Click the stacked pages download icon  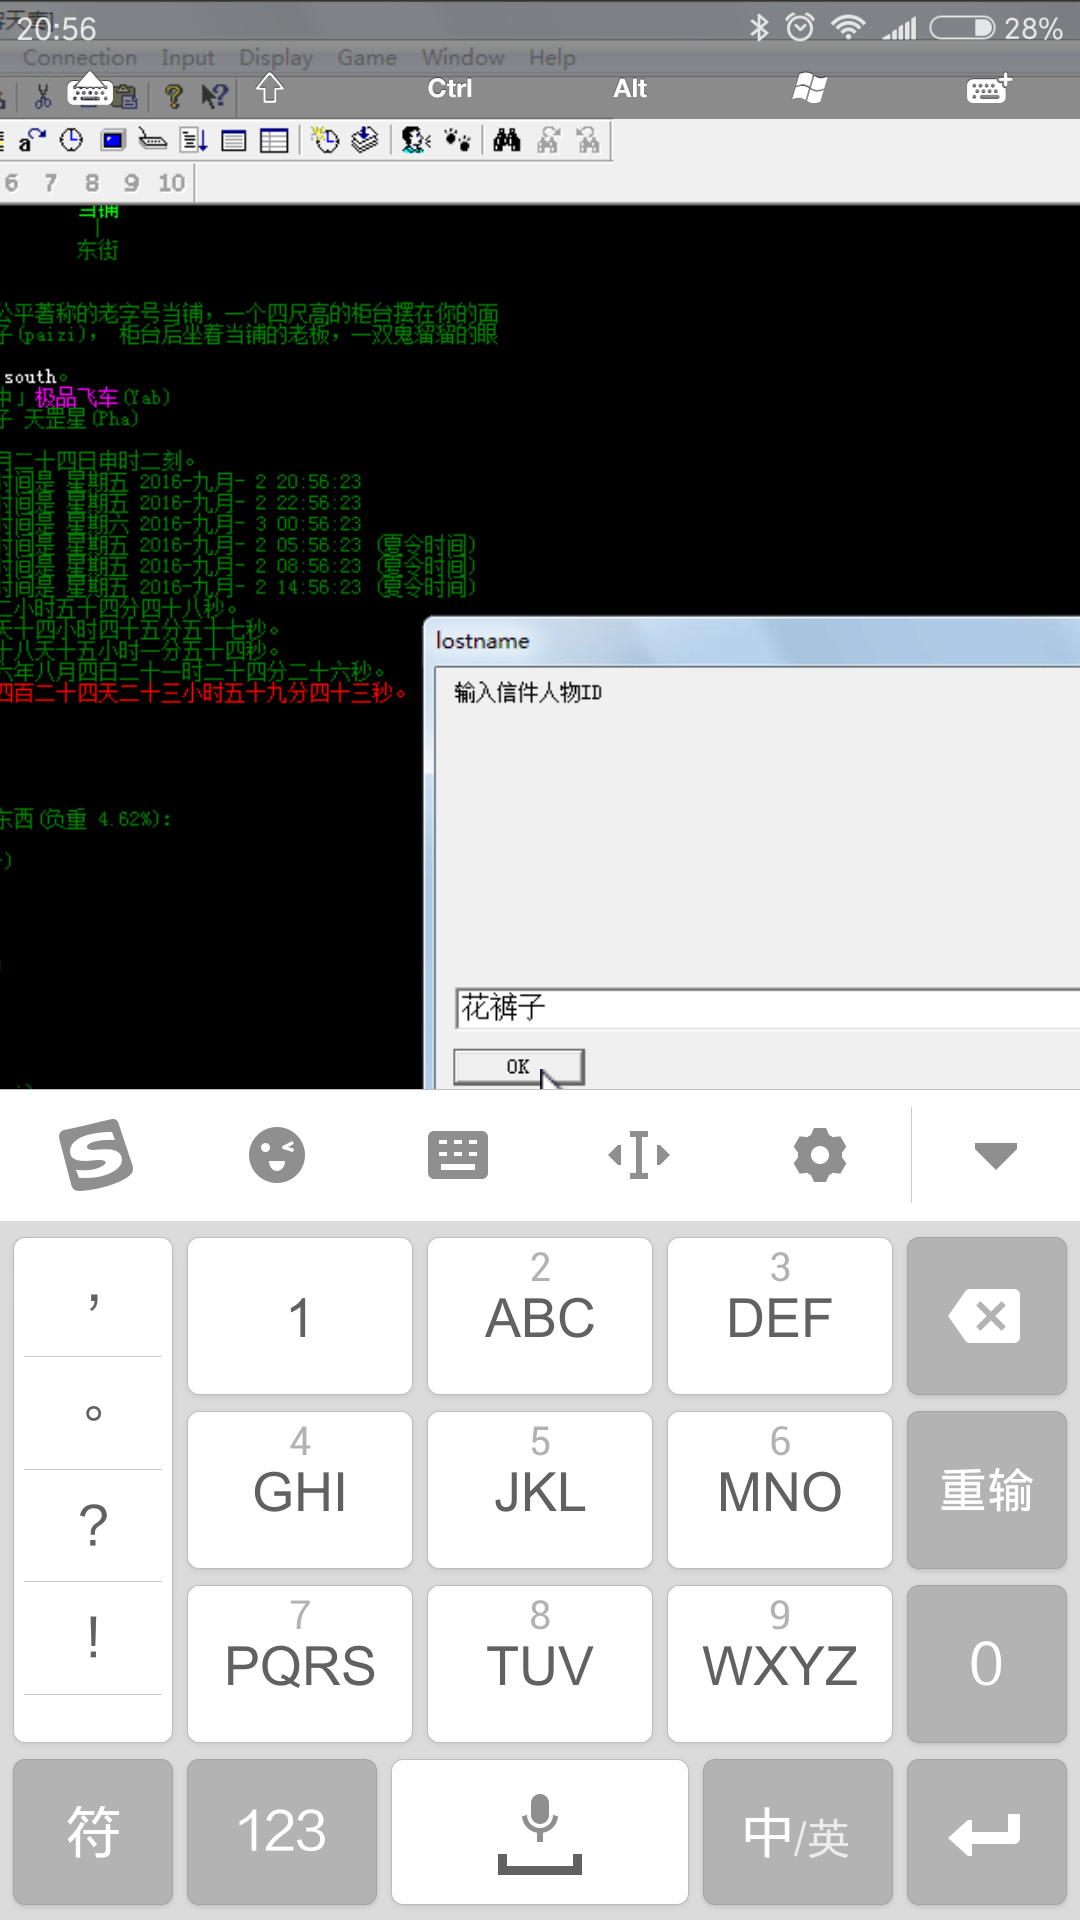365,140
